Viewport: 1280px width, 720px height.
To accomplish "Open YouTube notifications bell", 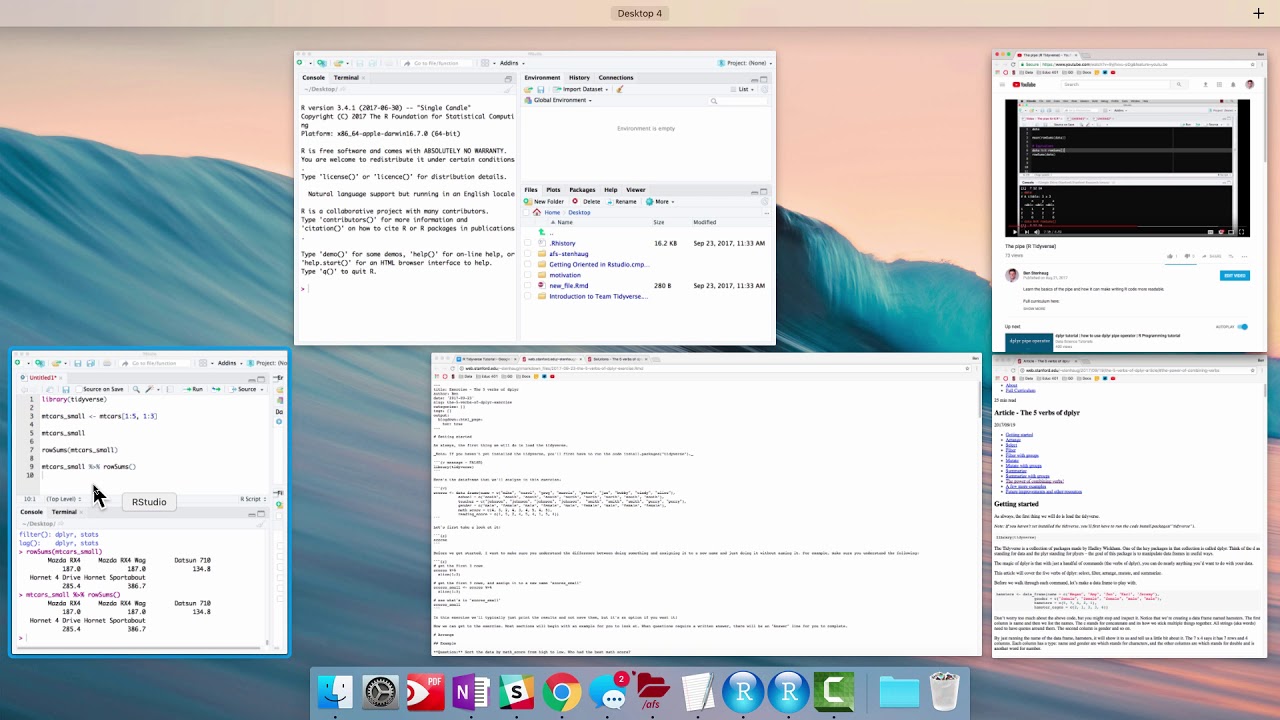I will click(1234, 84).
